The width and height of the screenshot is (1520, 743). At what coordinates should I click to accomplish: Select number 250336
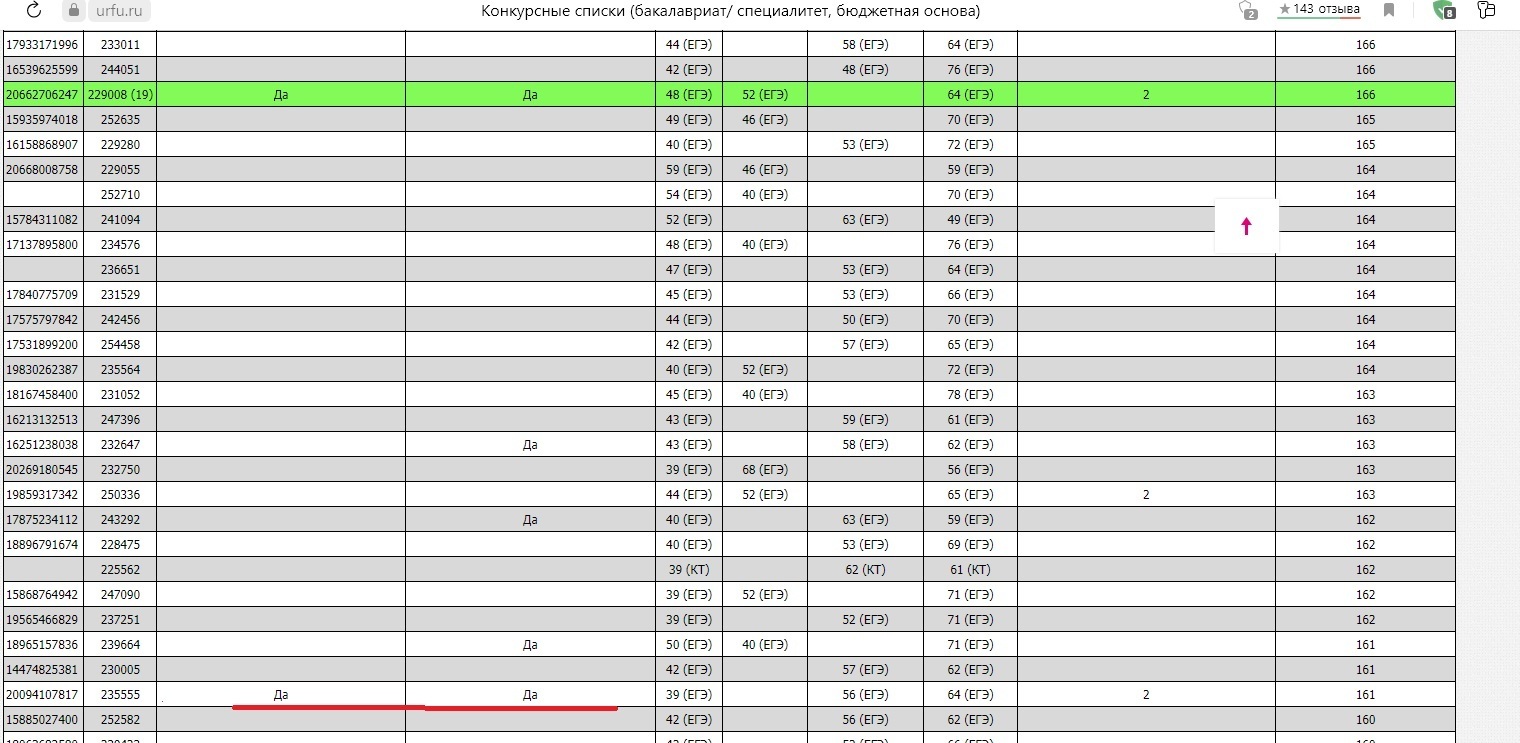coord(120,495)
